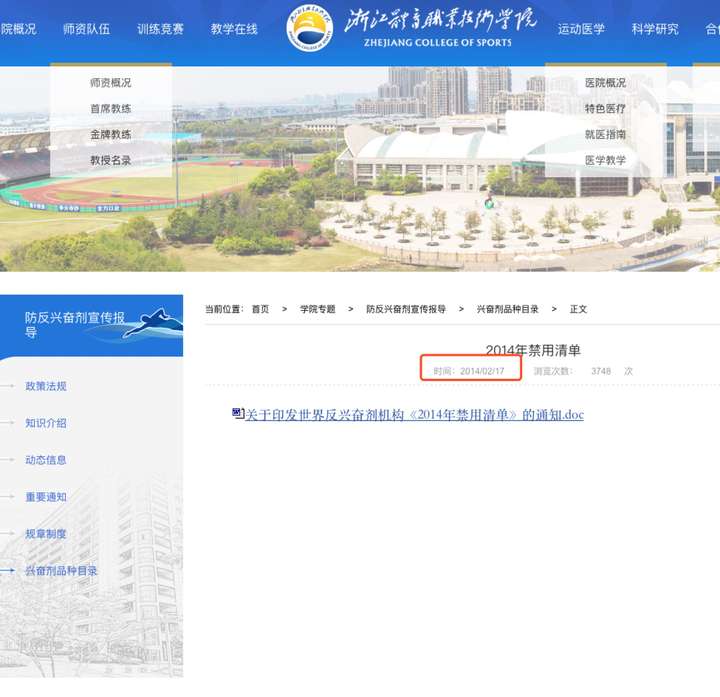720x697 pixels.
Task: Select 医院概况 in the dropdown
Action: [605, 83]
